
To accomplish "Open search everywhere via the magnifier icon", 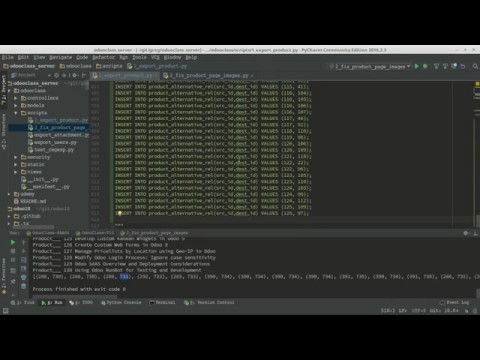I will tap(475, 66).
